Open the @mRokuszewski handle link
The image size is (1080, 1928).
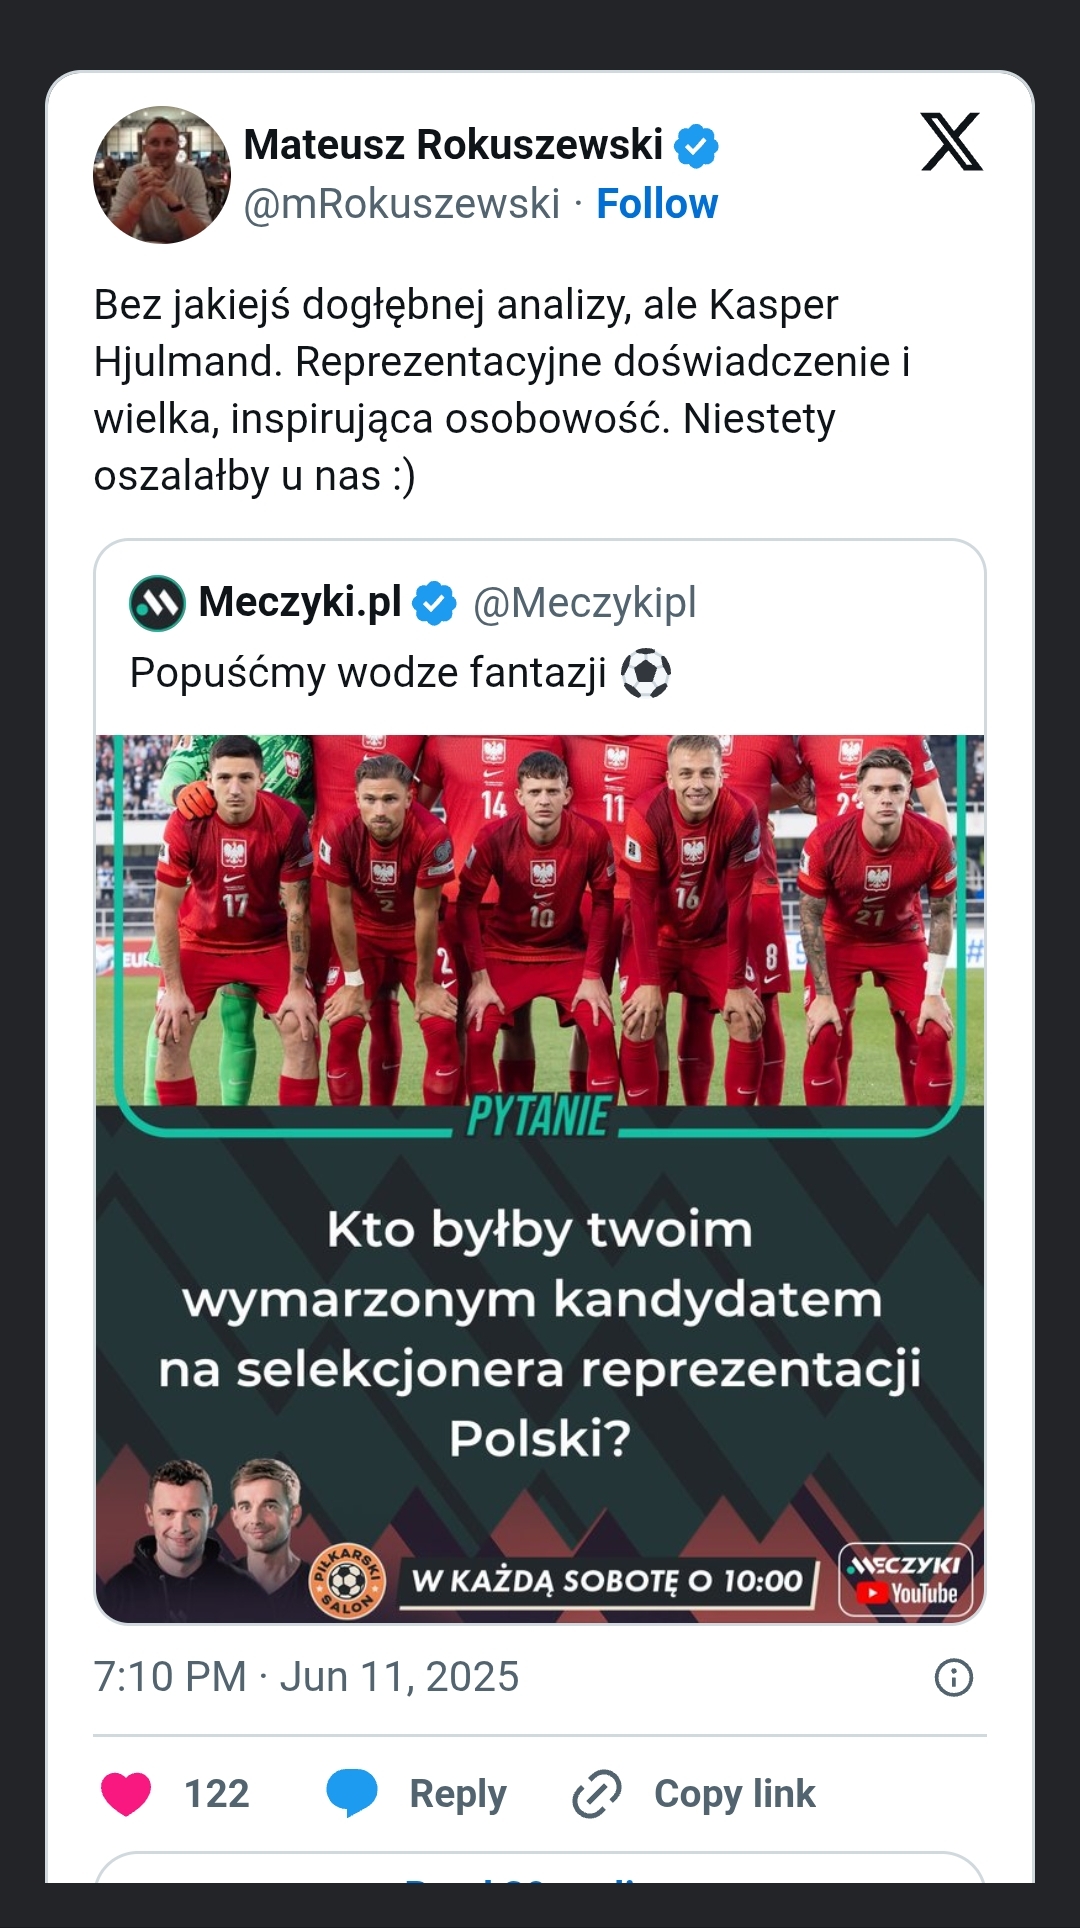(402, 204)
